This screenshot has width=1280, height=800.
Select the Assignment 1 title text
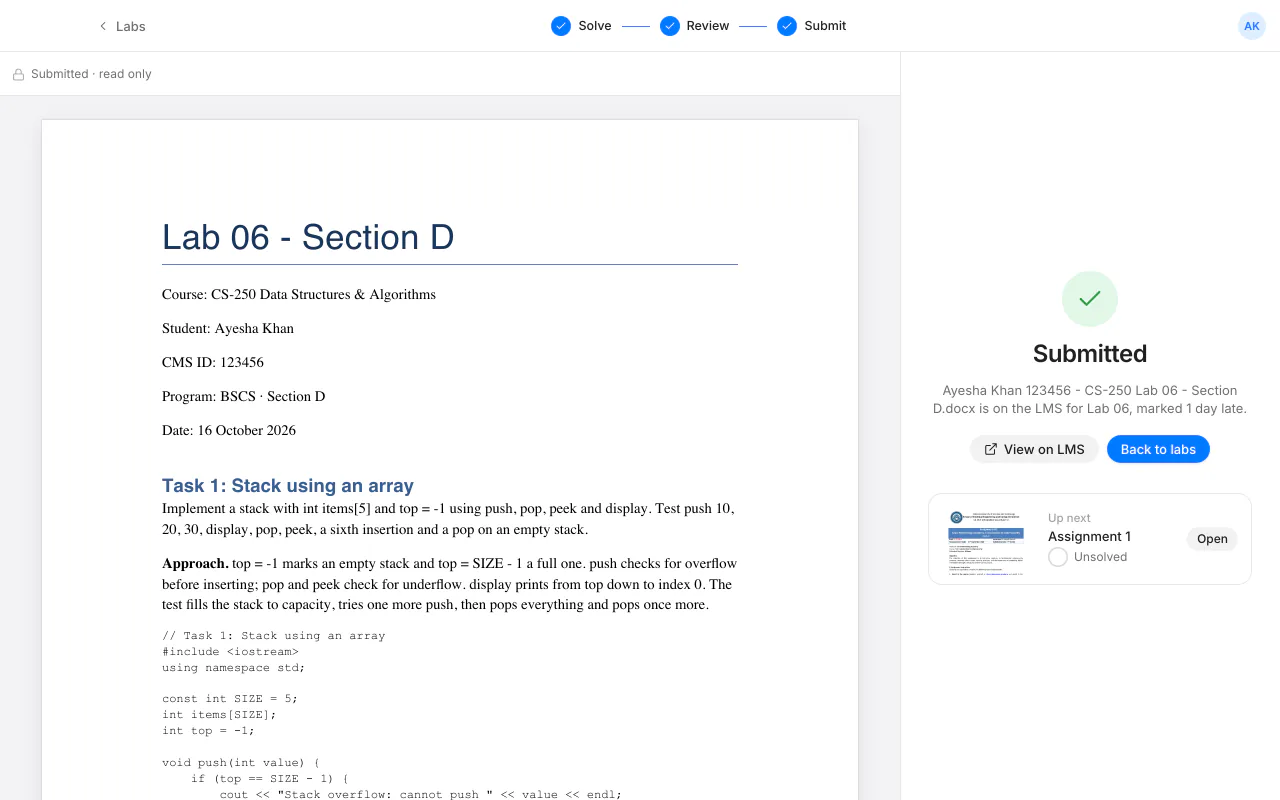click(1089, 536)
